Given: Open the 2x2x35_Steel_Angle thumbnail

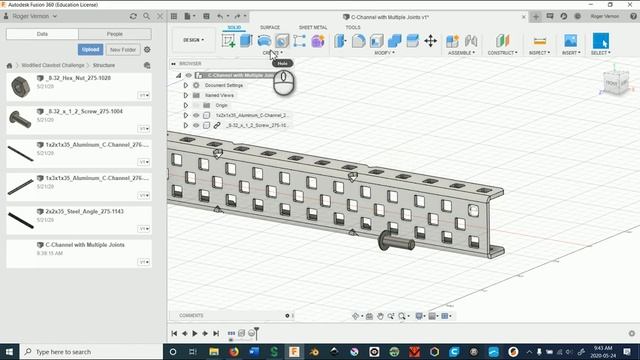Looking at the screenshot, I should click(20, 220).
